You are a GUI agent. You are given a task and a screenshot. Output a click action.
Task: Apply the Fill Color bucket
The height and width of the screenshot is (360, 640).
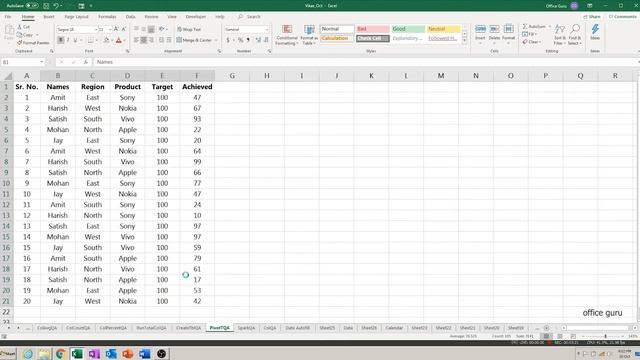point(106,40)
